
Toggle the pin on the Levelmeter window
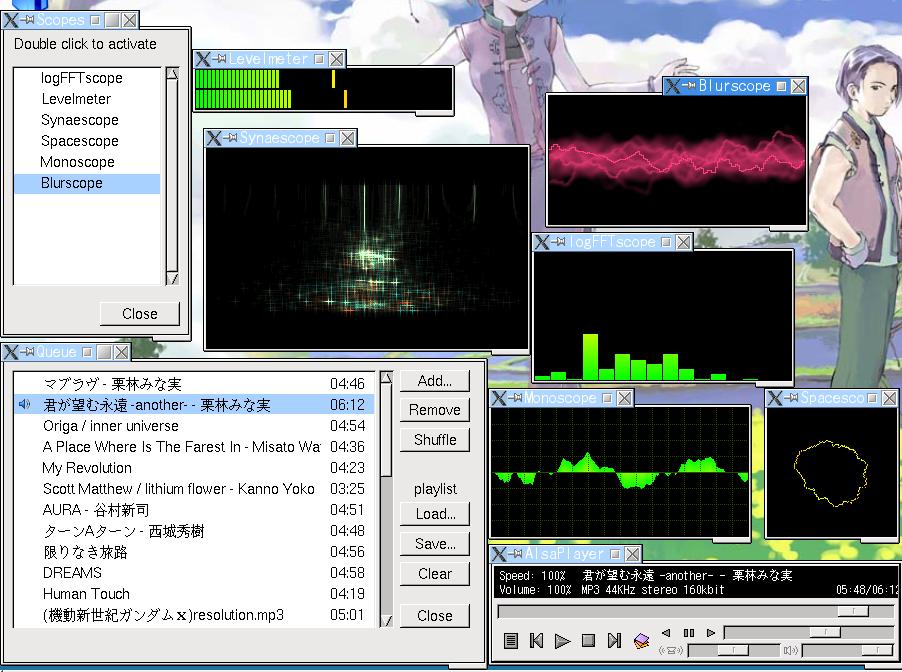219,59
